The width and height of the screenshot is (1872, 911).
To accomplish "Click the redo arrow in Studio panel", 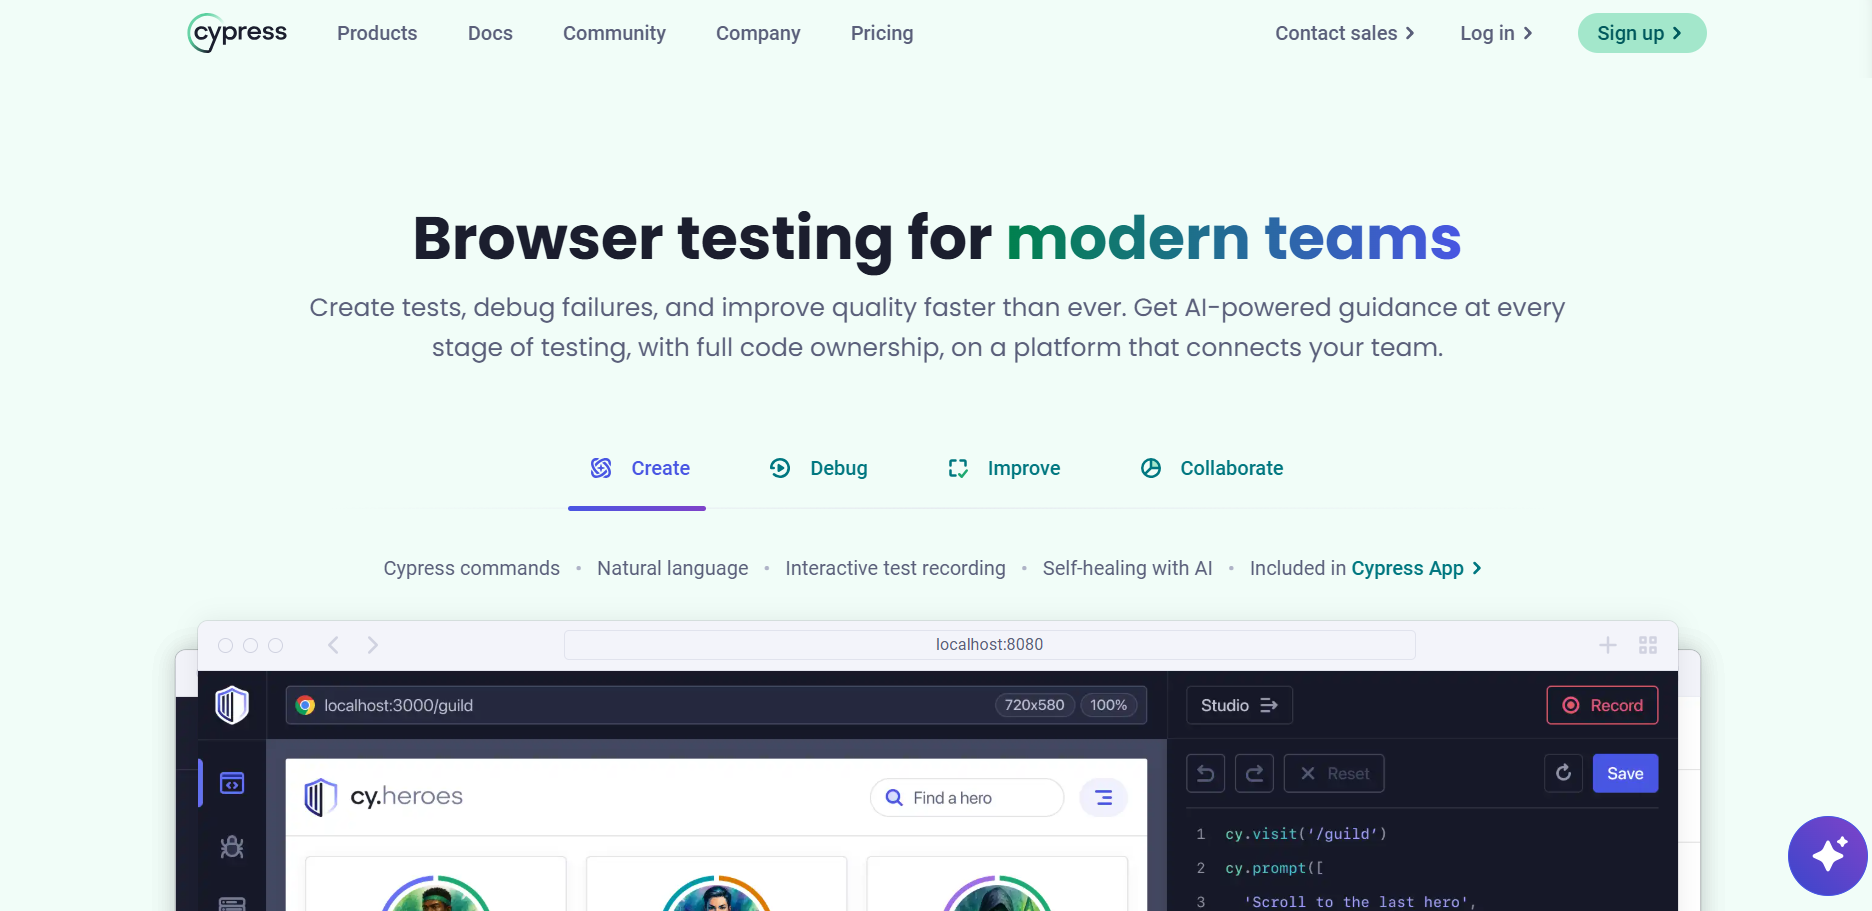I will pos(1254,774).
